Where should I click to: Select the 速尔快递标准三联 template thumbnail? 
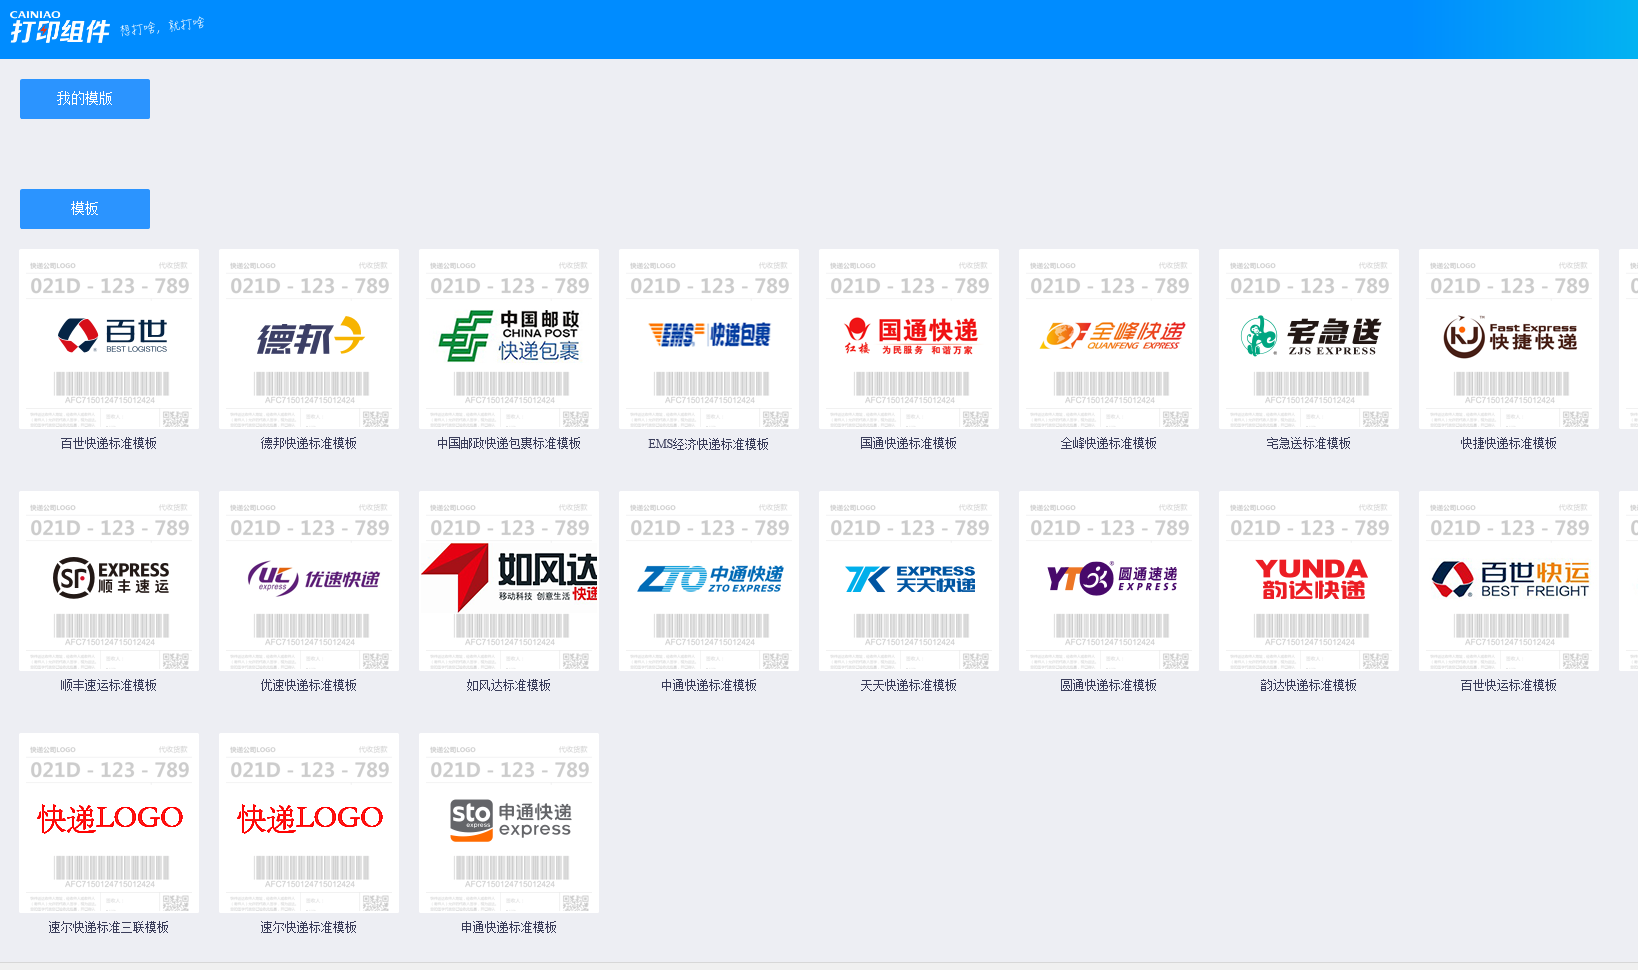109,823
